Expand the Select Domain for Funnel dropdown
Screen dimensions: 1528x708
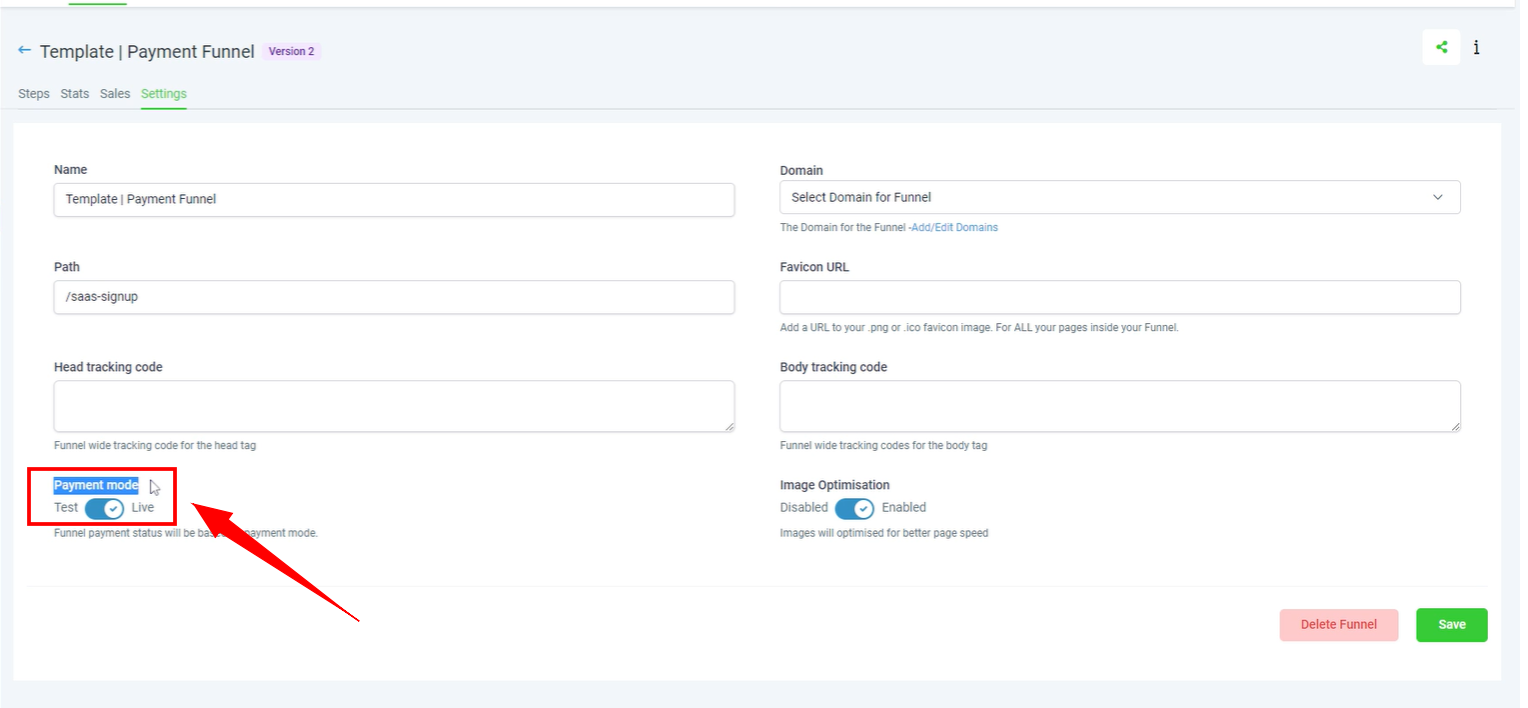pos(1119,197)
